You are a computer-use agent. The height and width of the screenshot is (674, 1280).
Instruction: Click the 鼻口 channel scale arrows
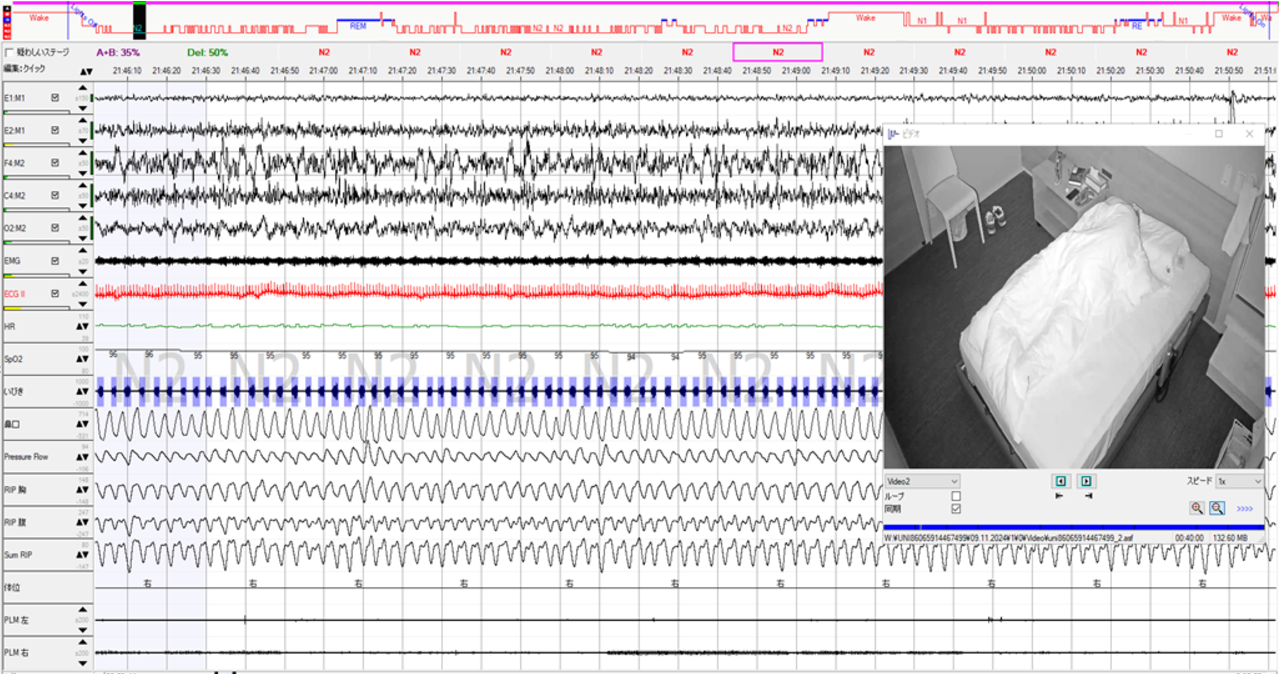[x=85, y=424]
